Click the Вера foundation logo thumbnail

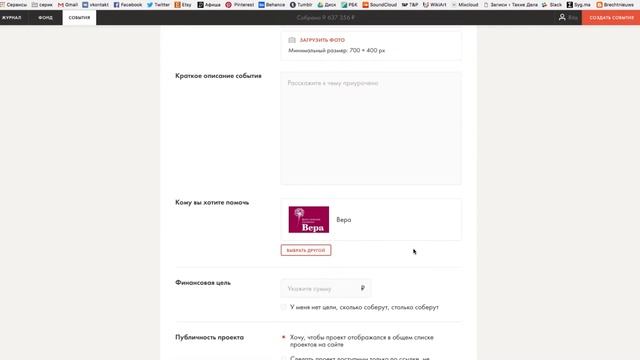tap(309, 220)
